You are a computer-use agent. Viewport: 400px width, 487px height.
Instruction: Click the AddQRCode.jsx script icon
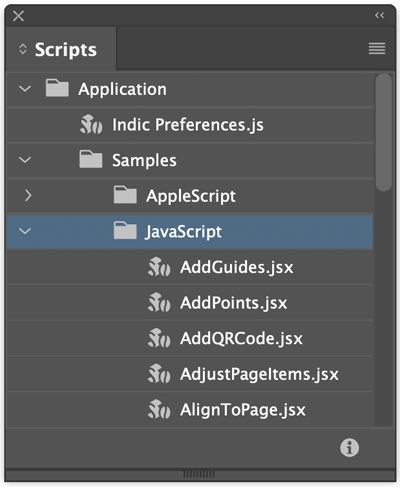tap(159, 338)
